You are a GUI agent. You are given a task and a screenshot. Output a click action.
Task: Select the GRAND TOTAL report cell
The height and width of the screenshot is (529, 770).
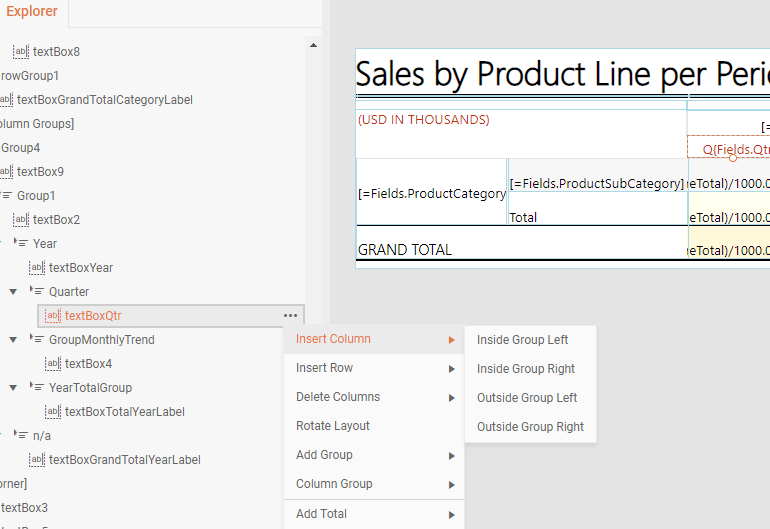[405, 250]
